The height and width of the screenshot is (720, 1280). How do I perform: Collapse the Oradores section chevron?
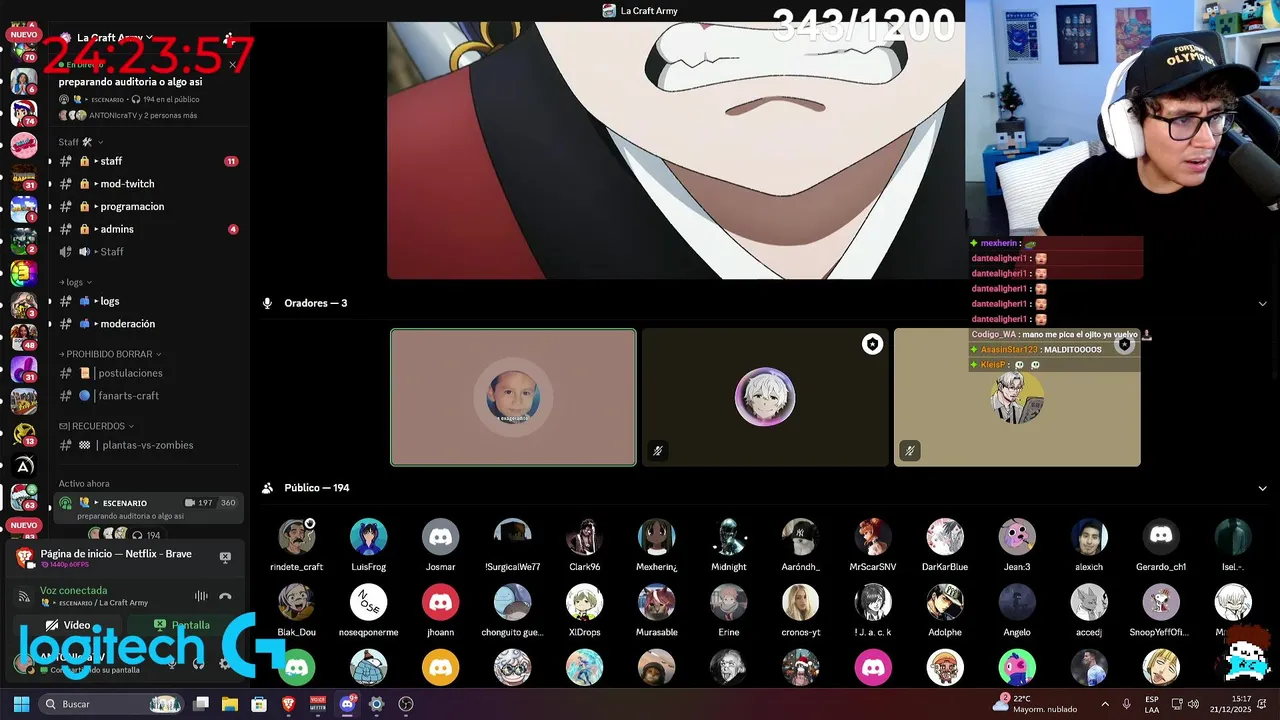coord(1262,303)
